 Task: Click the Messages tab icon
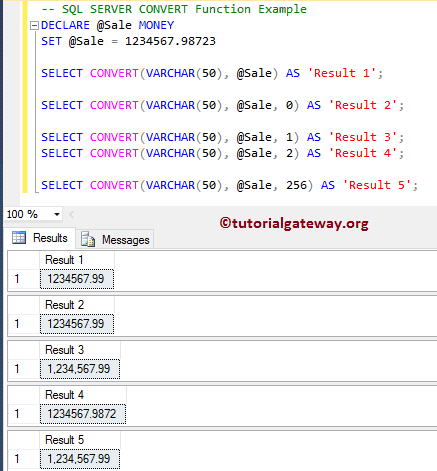pyautogui.click(x=88, y=239)
